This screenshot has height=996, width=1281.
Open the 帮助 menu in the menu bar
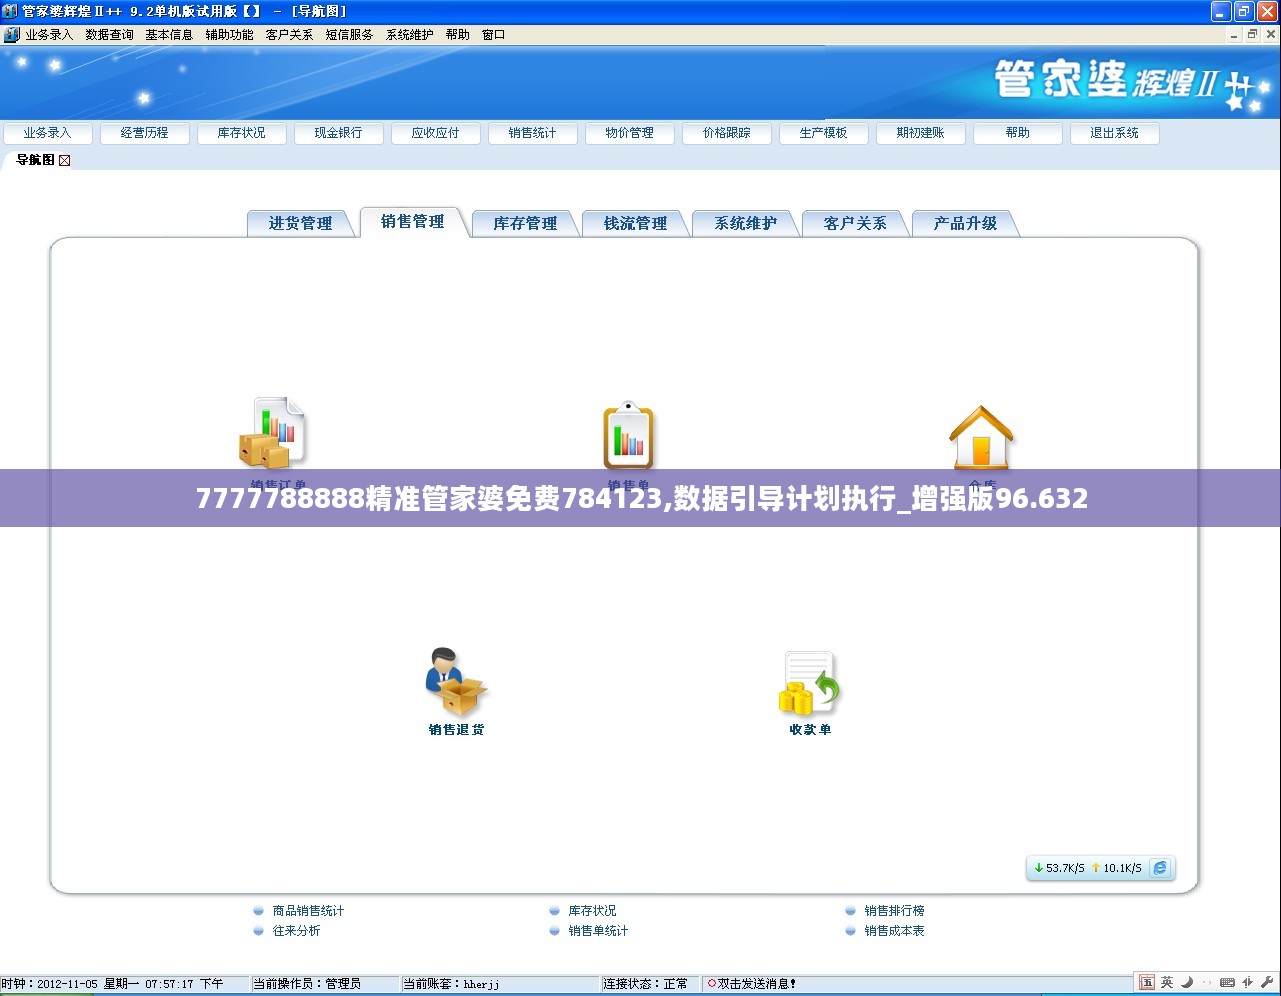[457, 35]
